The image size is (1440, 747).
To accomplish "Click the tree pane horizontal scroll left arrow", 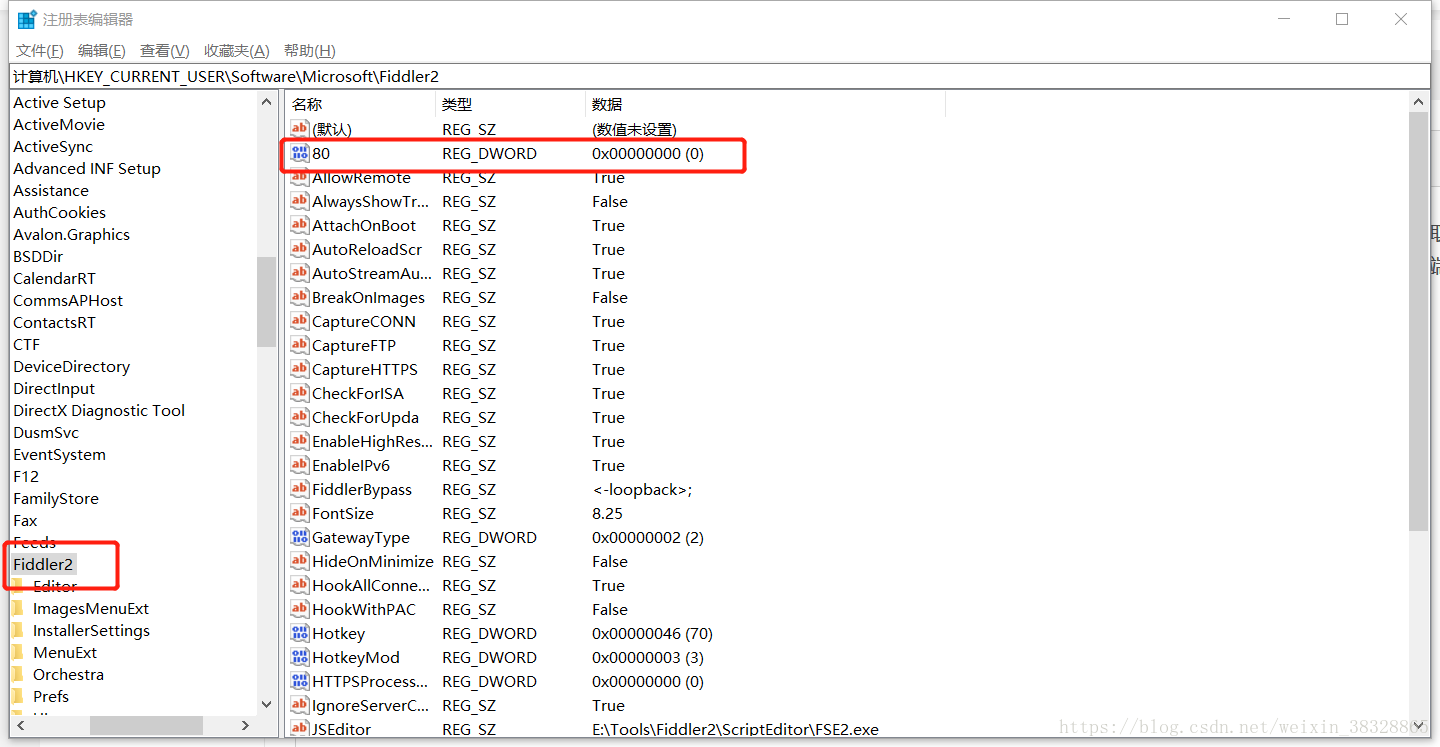I will pos(19,725).
